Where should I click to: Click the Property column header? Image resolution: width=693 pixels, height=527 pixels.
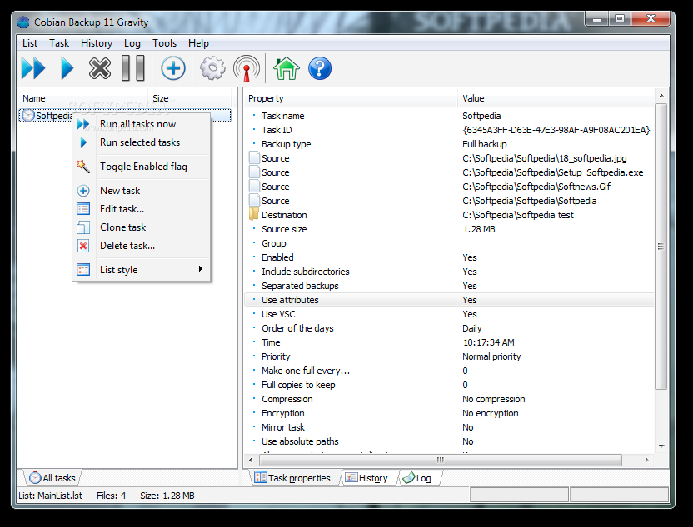[351, 99]
